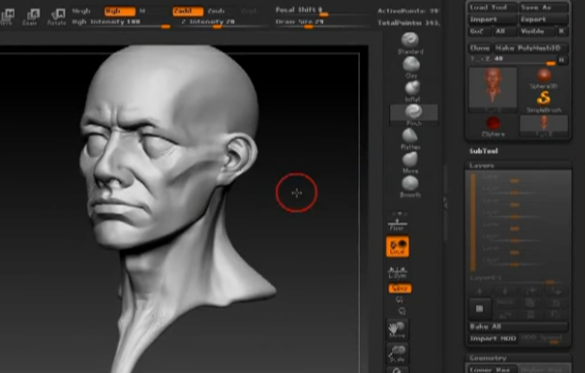
Task: Click the Visible button
Action: pos(537,31)
